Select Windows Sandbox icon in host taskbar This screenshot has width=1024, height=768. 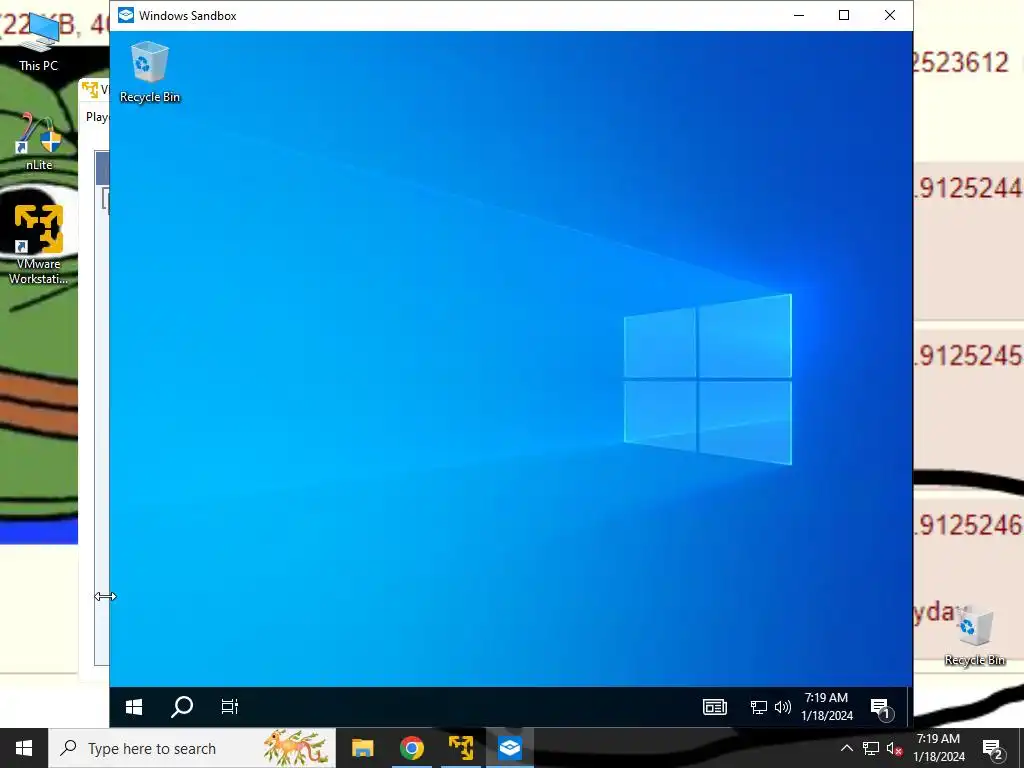coord(509,748)
